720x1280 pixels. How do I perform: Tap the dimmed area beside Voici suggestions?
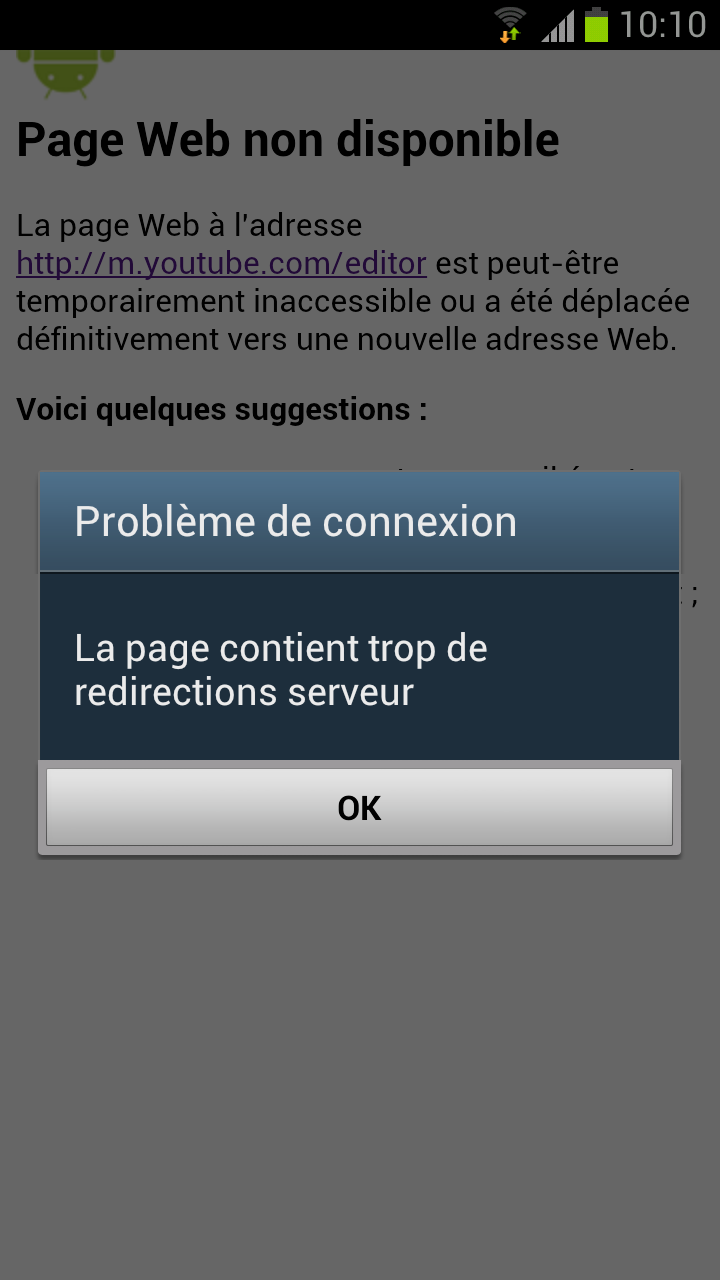(x=570, y=410)
